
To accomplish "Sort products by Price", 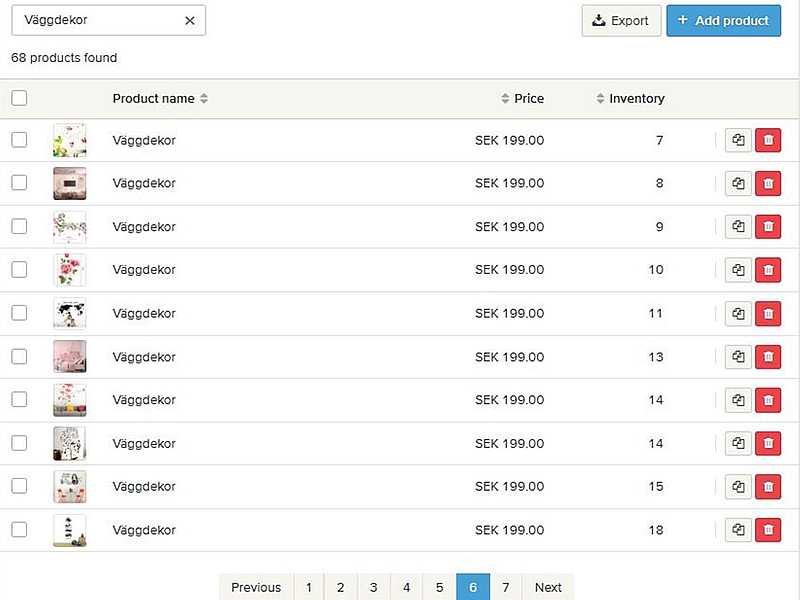I will [x=523, y=99].
